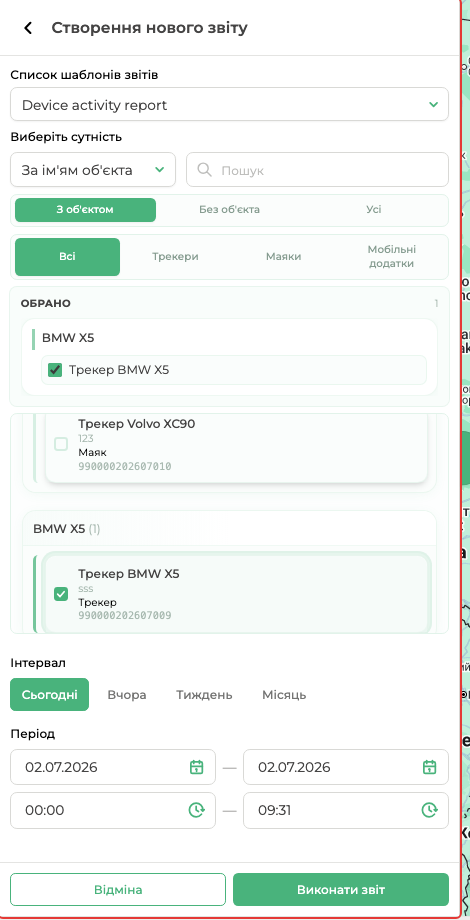Expand the 'За ім'ям об'єкта' entity dropdown
The image size is (470, 920).
(93, 170)
